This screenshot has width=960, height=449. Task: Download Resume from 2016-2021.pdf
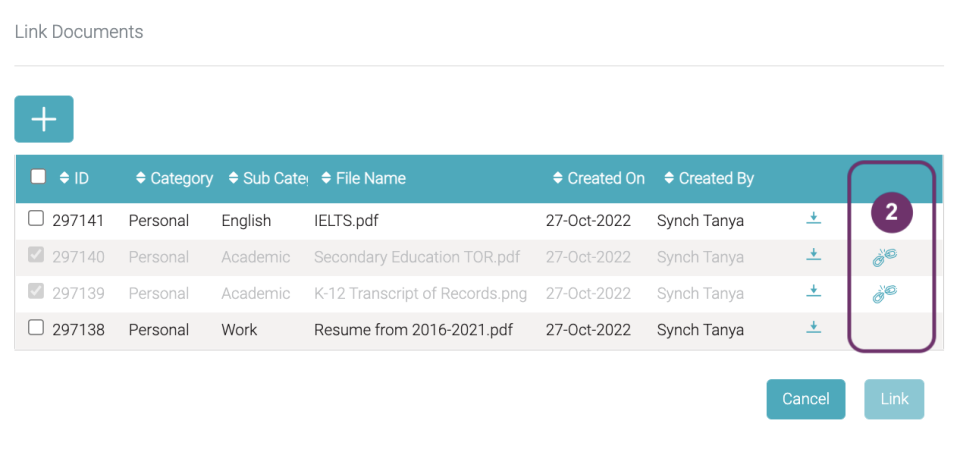click(813, 327)
